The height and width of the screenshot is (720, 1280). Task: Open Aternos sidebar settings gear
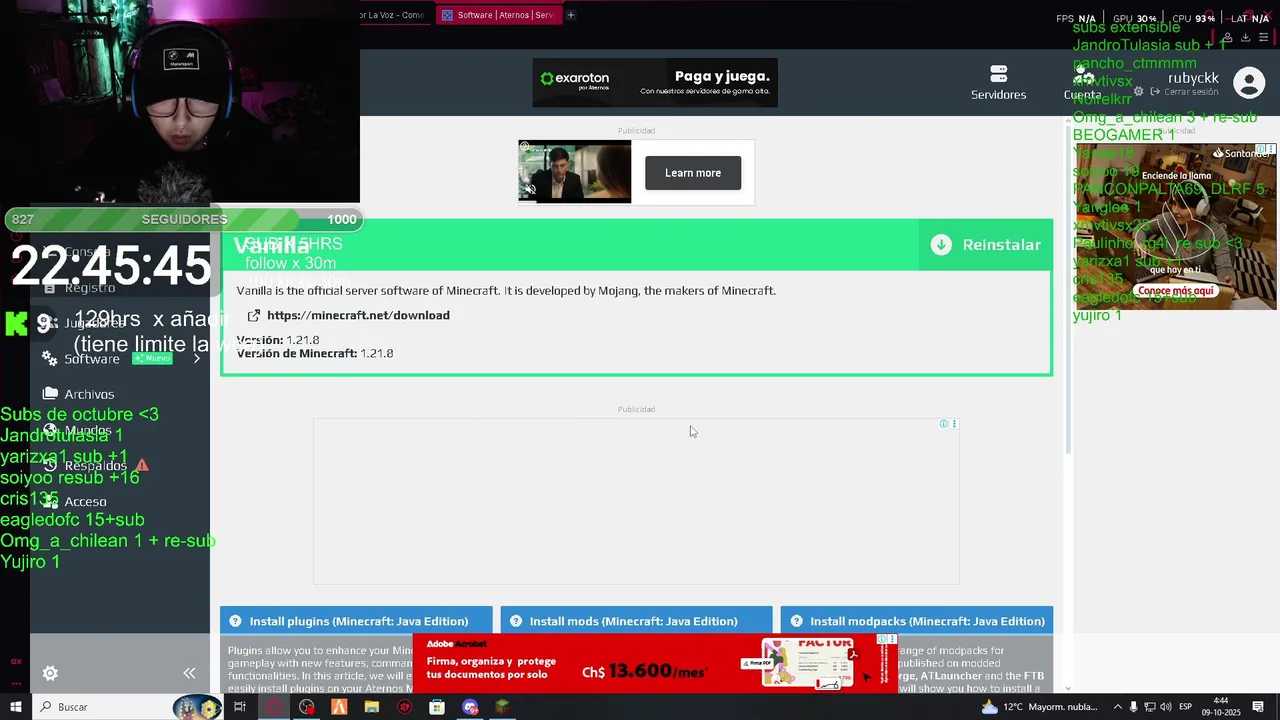click(50, 674)
